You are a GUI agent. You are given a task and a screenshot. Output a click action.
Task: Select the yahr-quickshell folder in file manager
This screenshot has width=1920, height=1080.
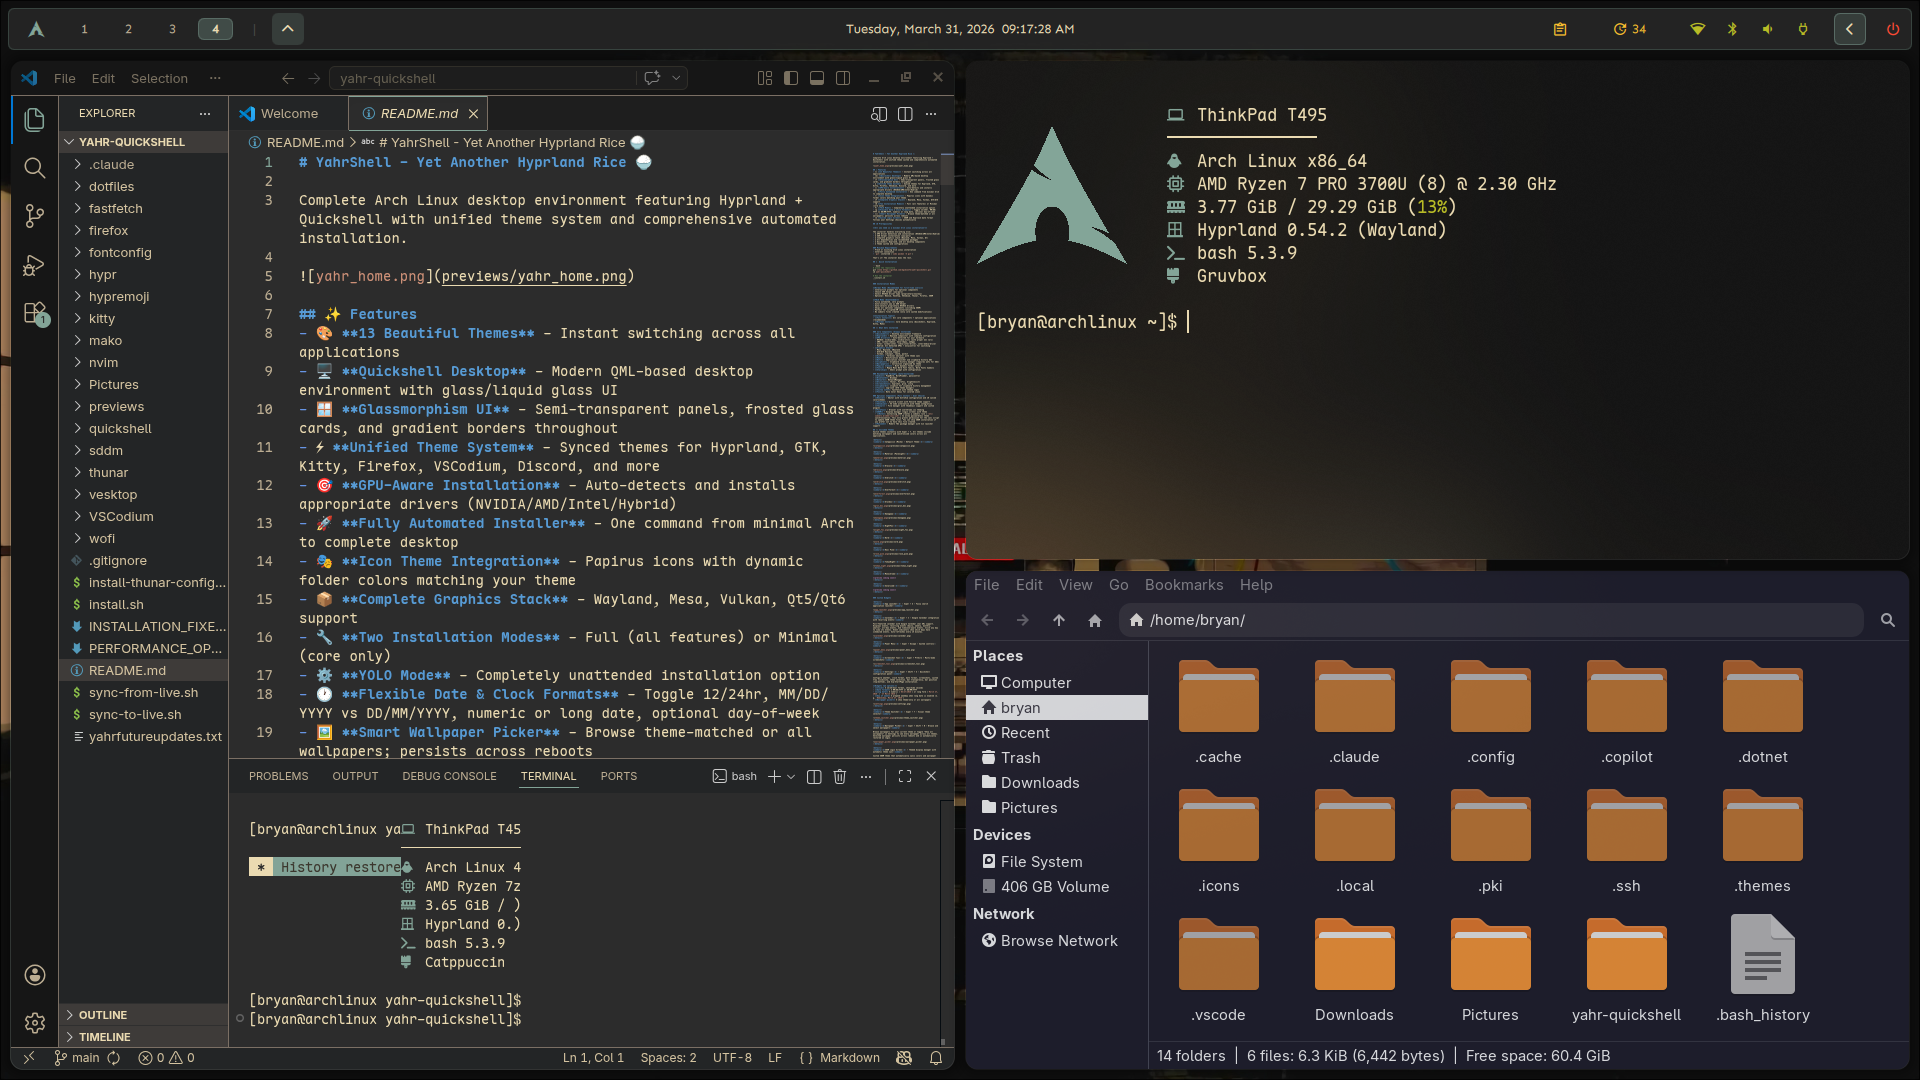tap(1626, 968)
